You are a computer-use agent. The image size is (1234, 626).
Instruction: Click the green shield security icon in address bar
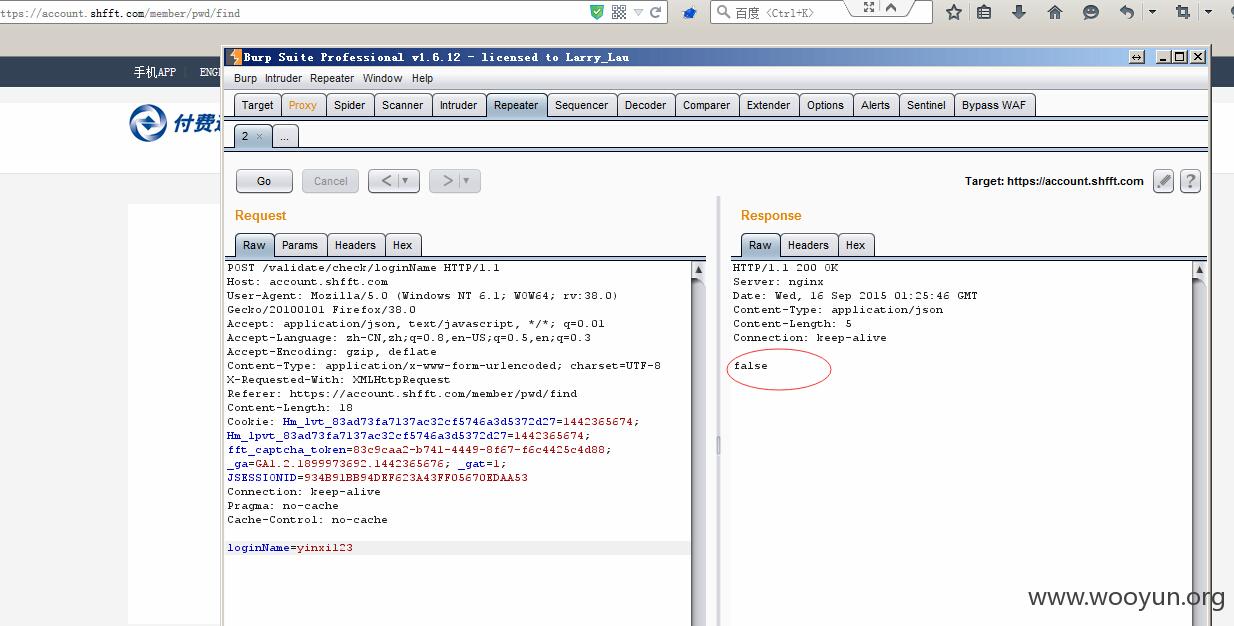[597, 12]
